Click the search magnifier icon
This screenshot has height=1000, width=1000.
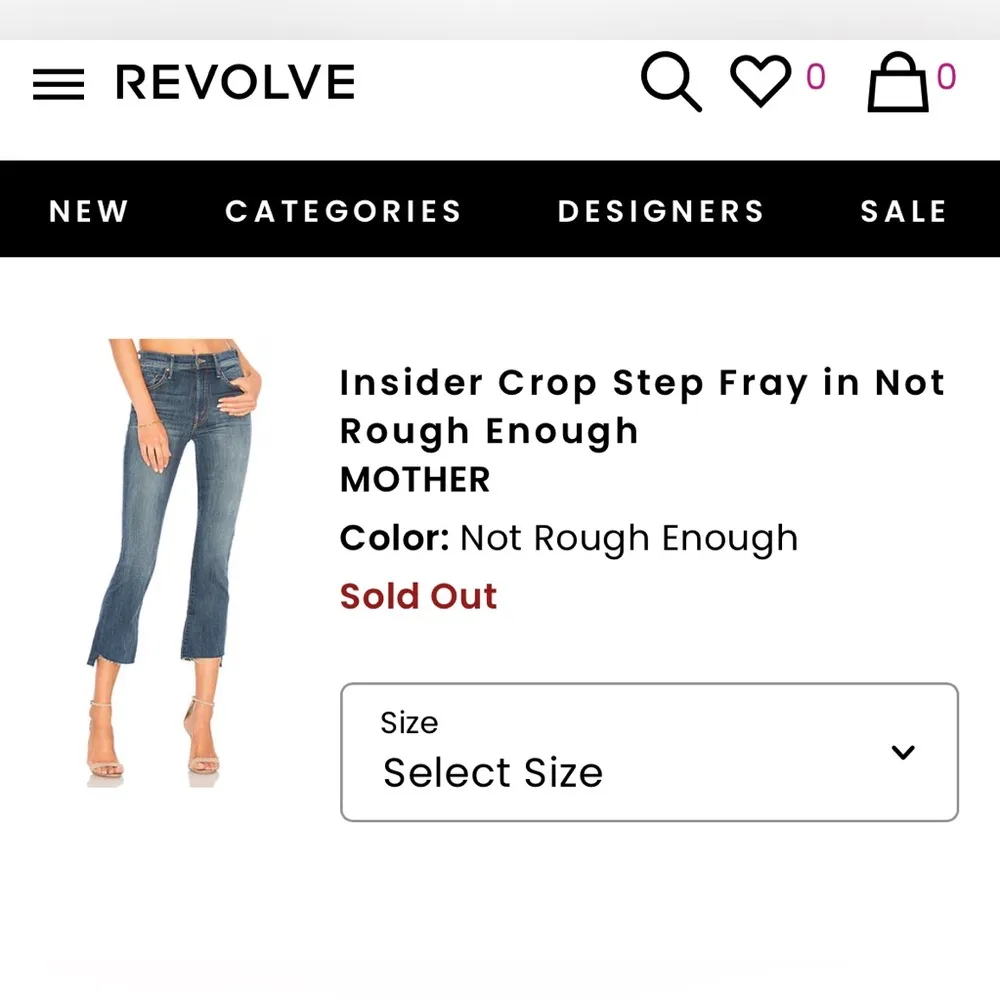[x=671, y=81]
